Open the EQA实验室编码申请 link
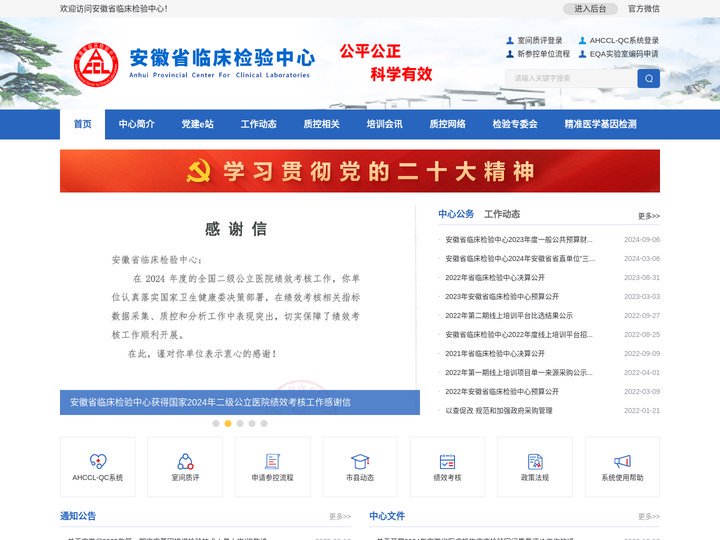The image size is (720, 540). (x=624, y=54)
